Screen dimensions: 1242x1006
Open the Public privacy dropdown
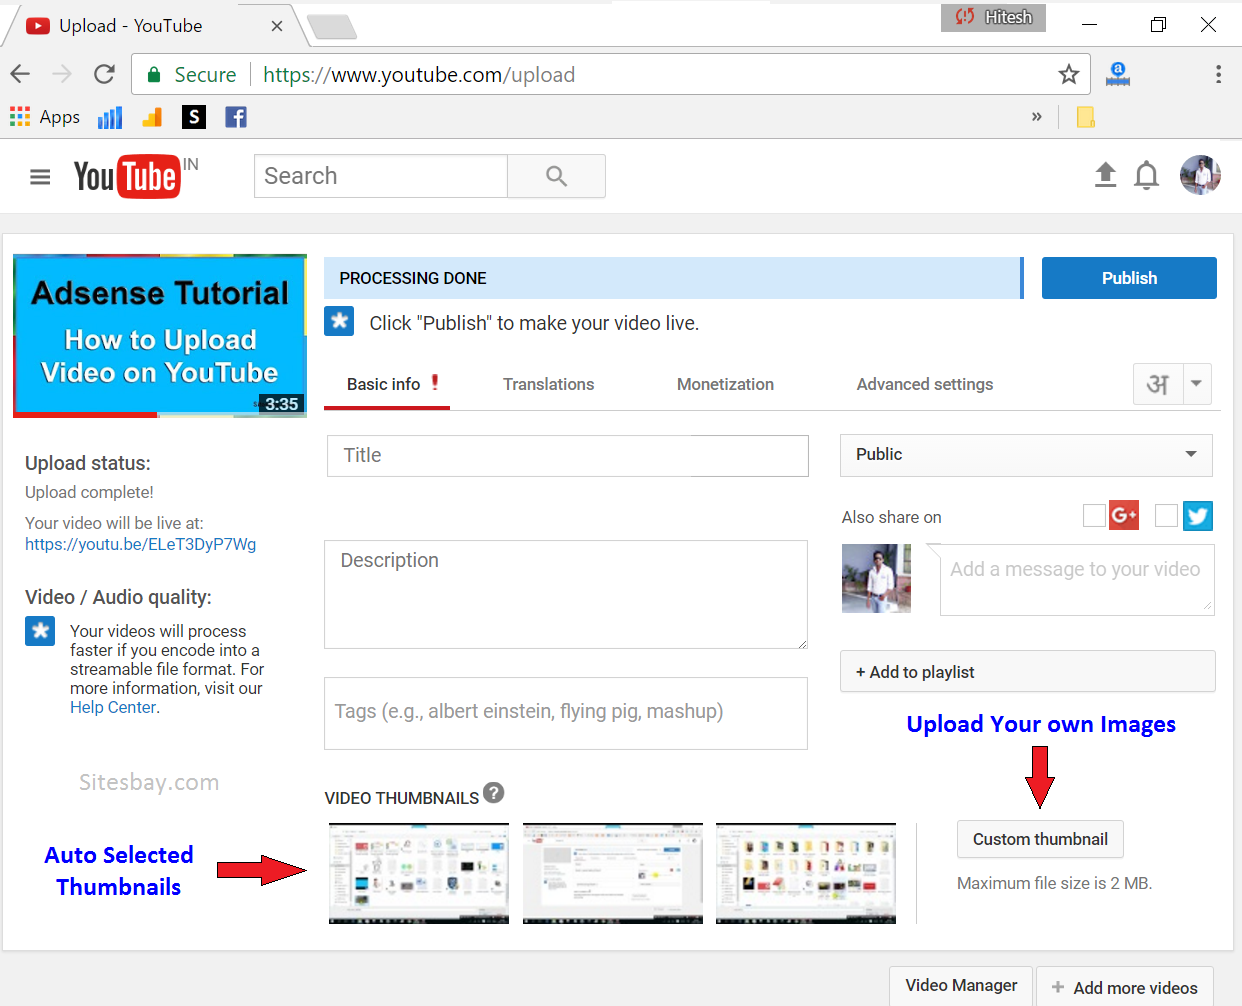[1026, 455]
